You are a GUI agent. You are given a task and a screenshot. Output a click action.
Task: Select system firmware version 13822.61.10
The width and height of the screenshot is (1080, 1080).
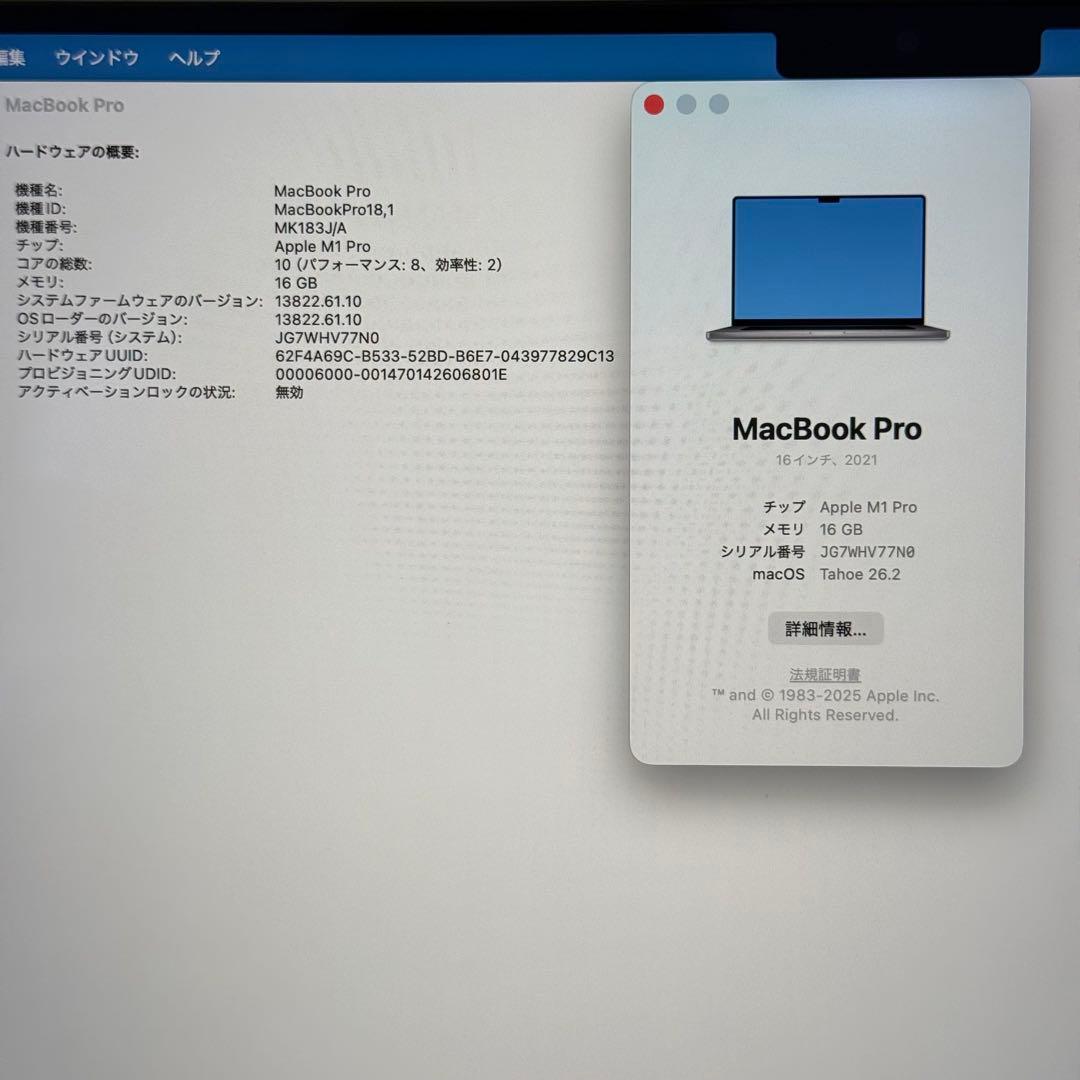(318, 302)
